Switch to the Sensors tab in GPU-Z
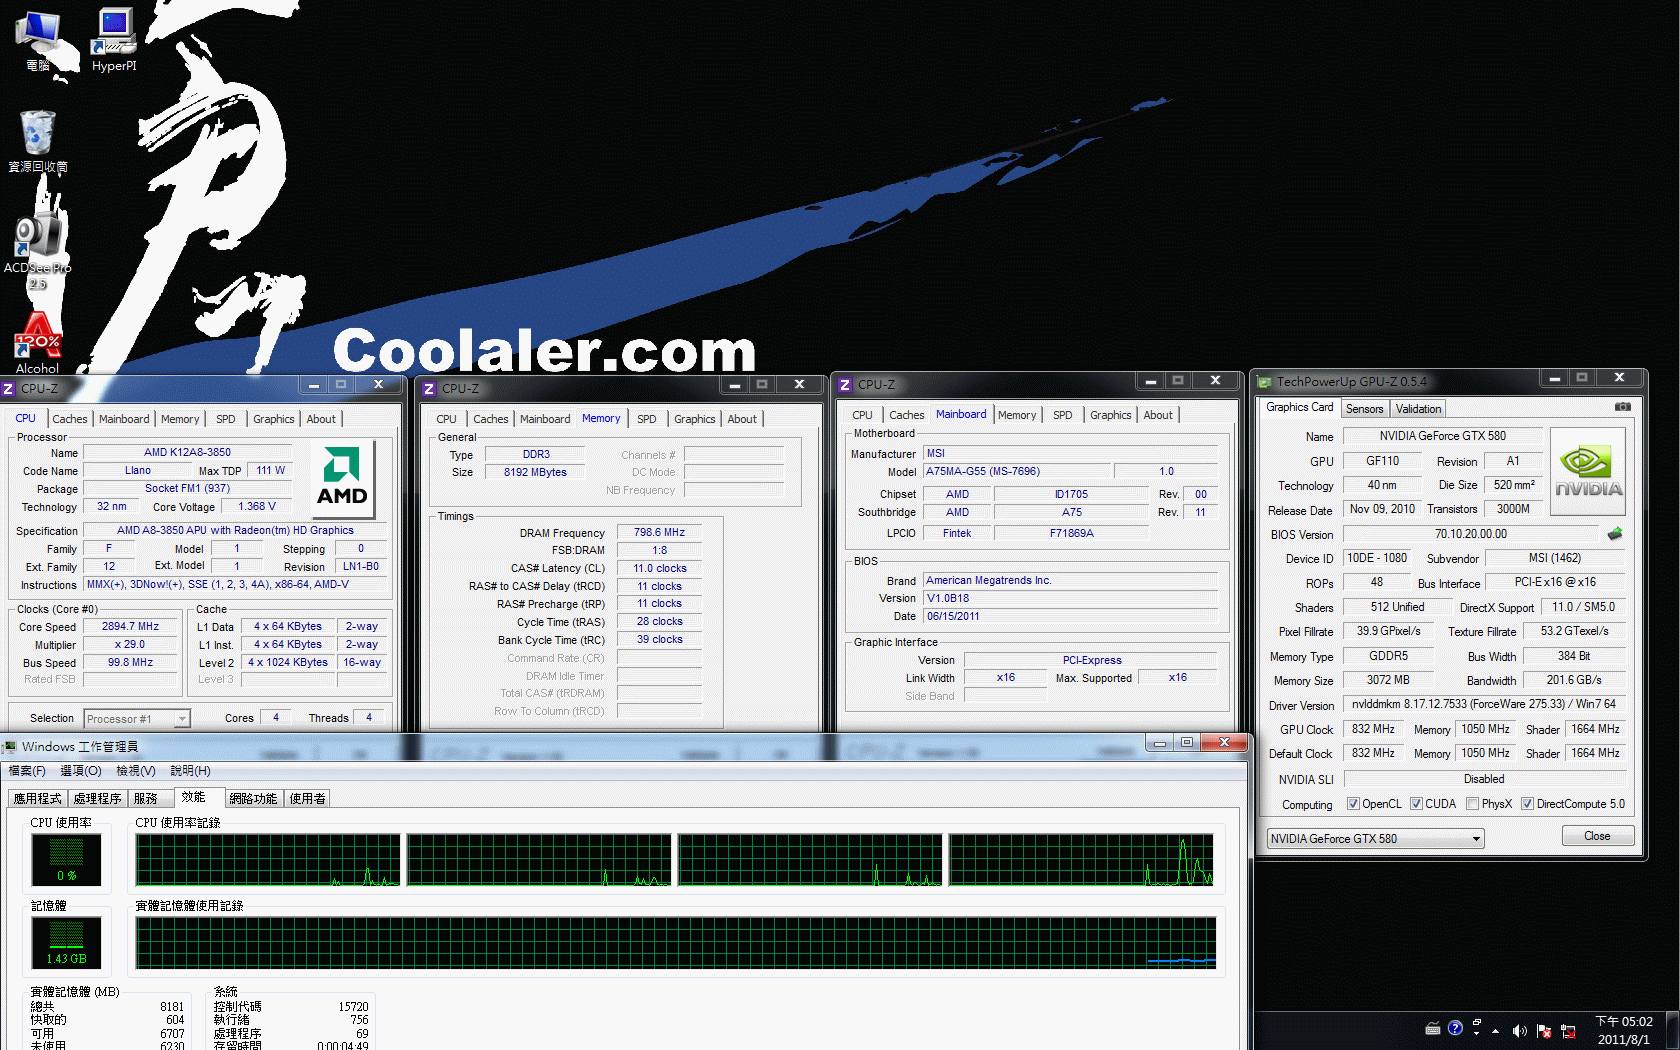Screen dimensions: 1680x1050 [x=1364, y=409]
